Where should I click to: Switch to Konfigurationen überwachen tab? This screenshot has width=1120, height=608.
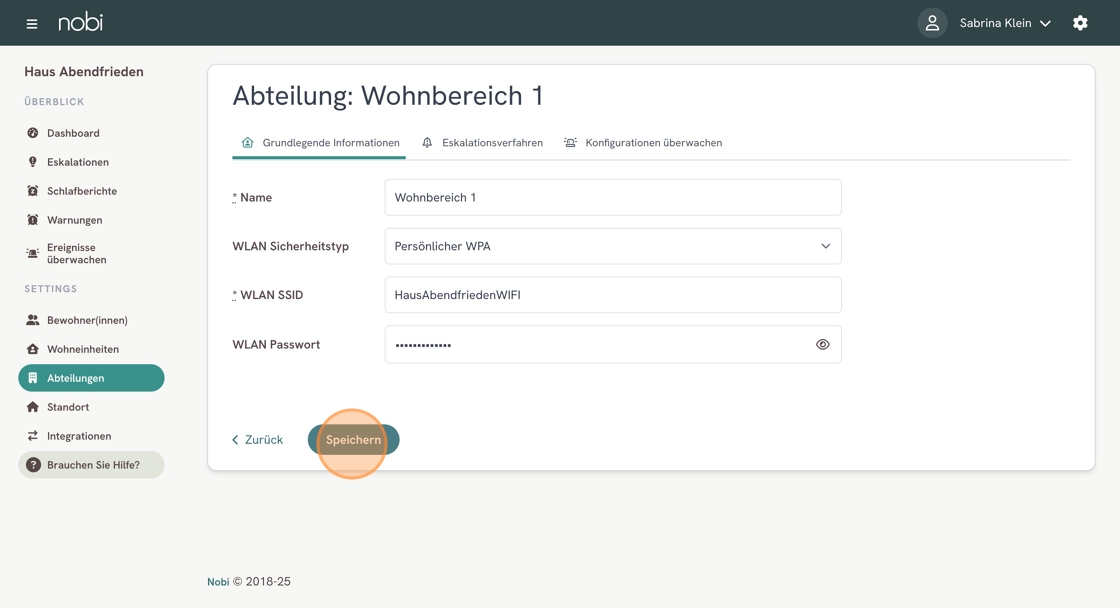pyautogui.click(x=644, y=143)
